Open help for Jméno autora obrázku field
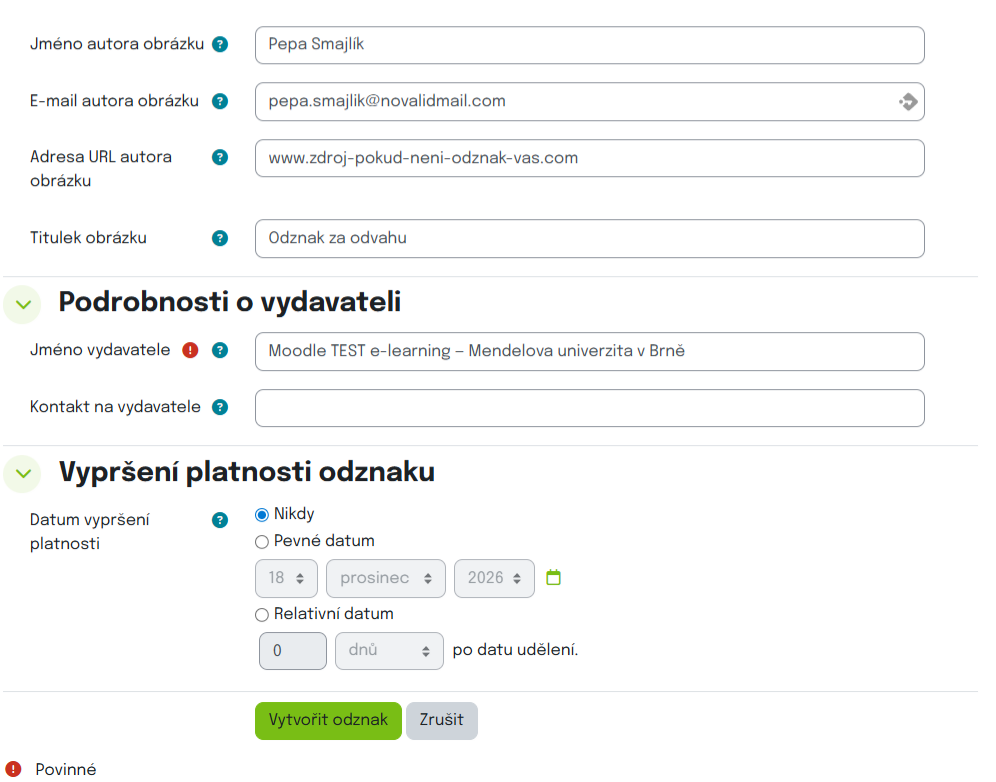Screen dimensions: 996x782 pos(219,44)
